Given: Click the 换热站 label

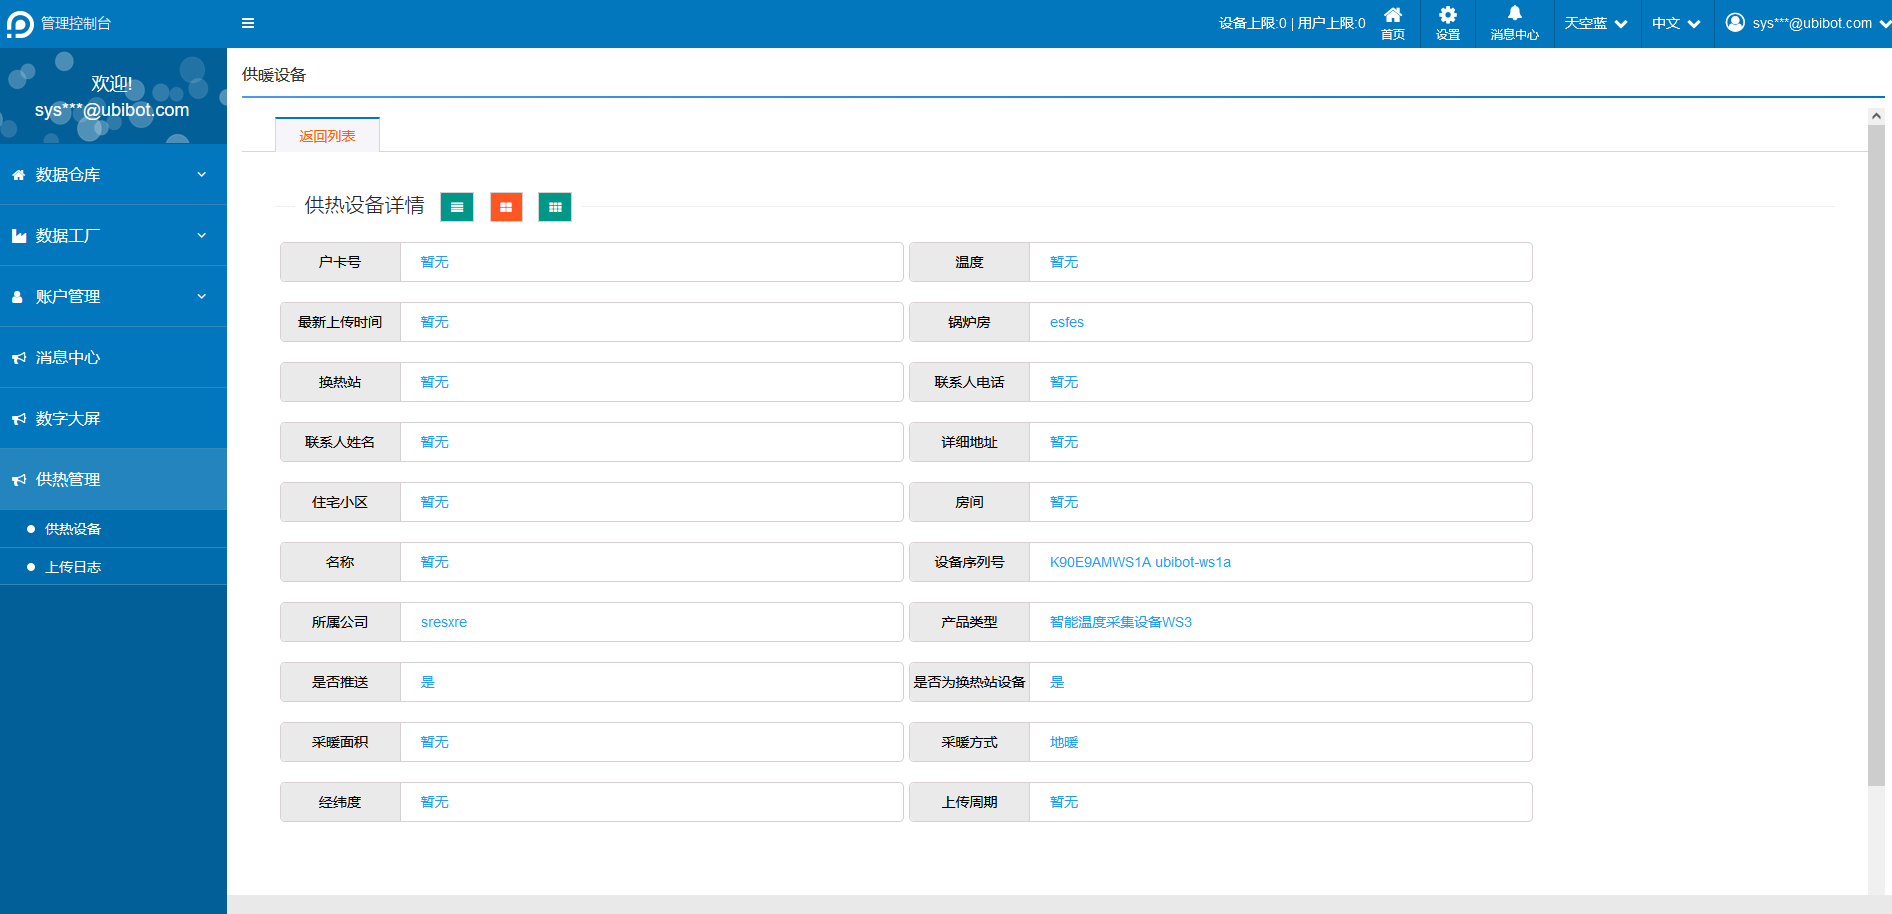Looking at the screenshot, I should (340, 382).
